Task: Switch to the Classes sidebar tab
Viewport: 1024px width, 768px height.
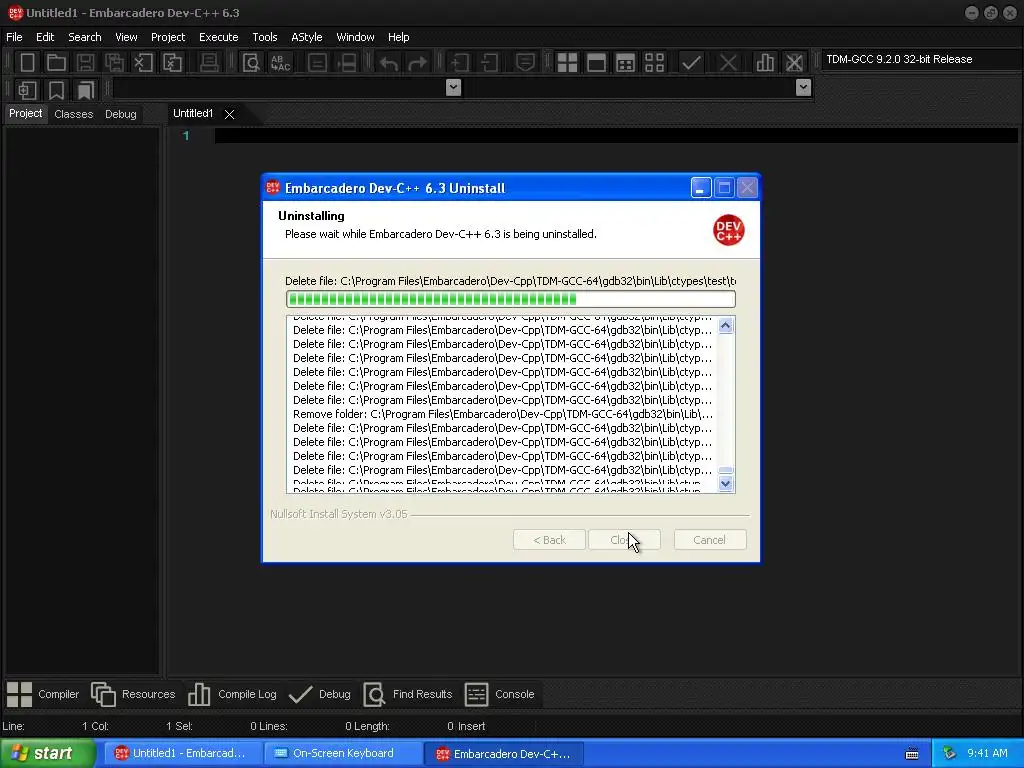Action: 74,114
